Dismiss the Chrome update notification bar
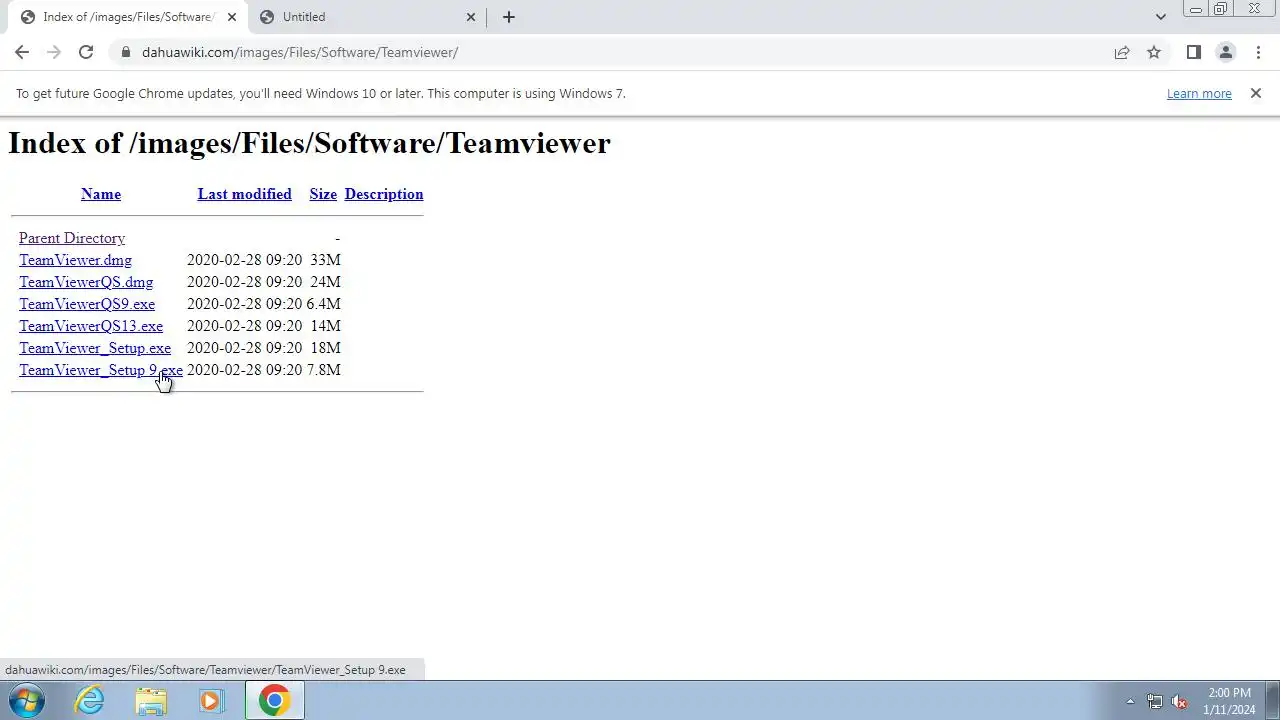The image size is (1280, 720). pos(1256,93)
